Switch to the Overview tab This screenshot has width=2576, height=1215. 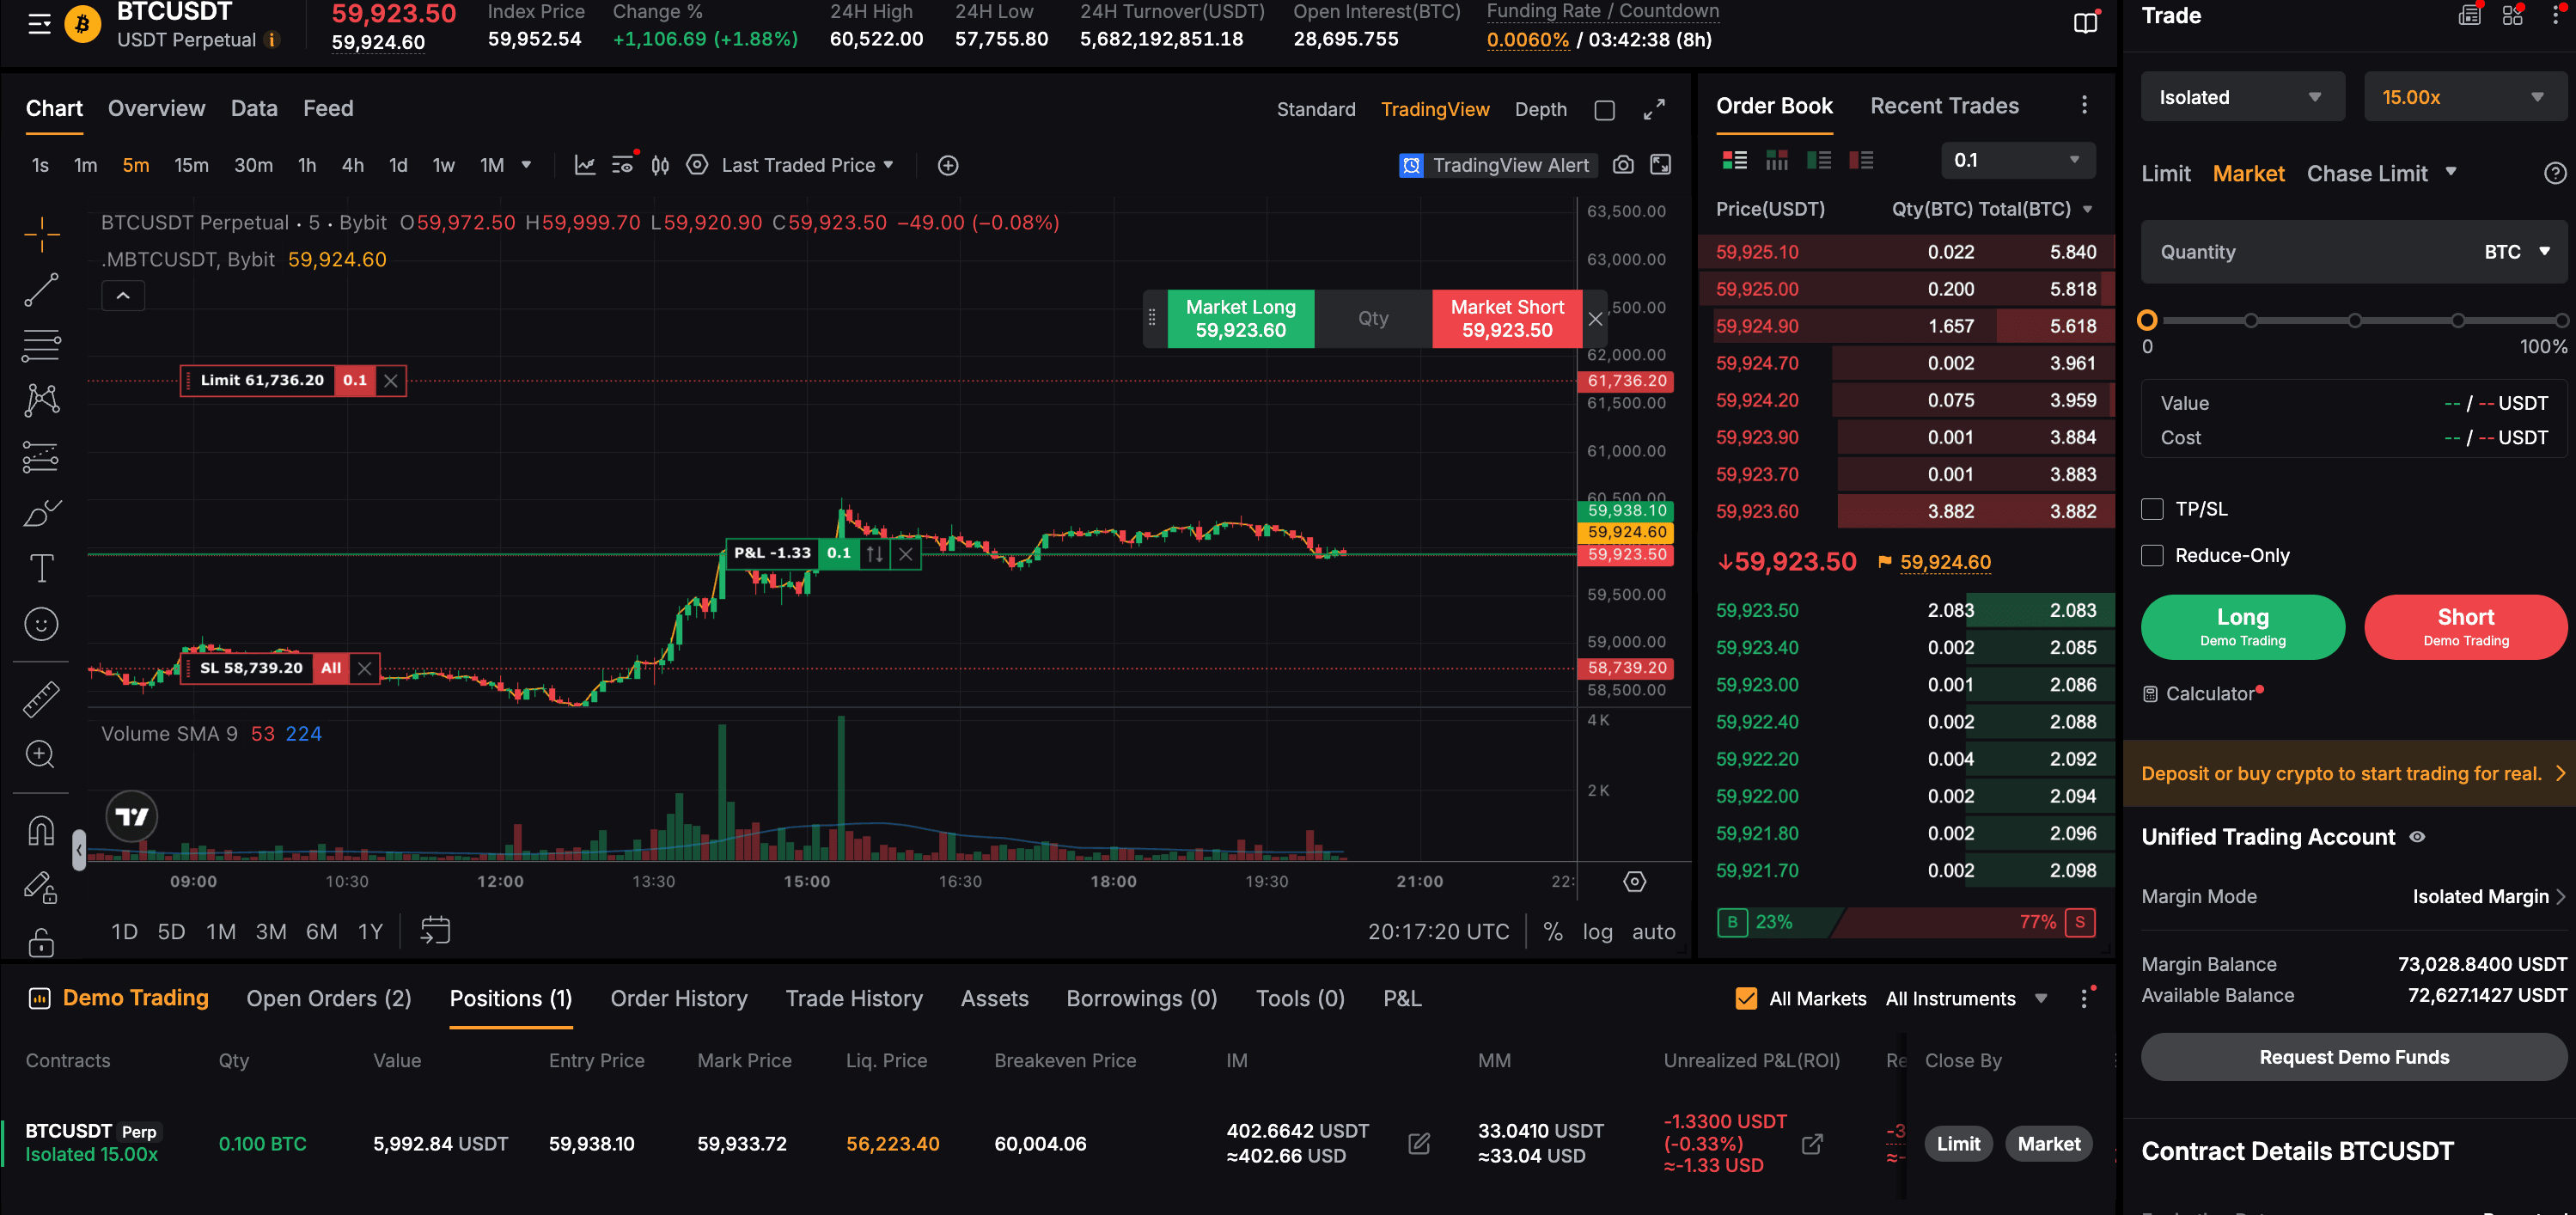[156, 108]
